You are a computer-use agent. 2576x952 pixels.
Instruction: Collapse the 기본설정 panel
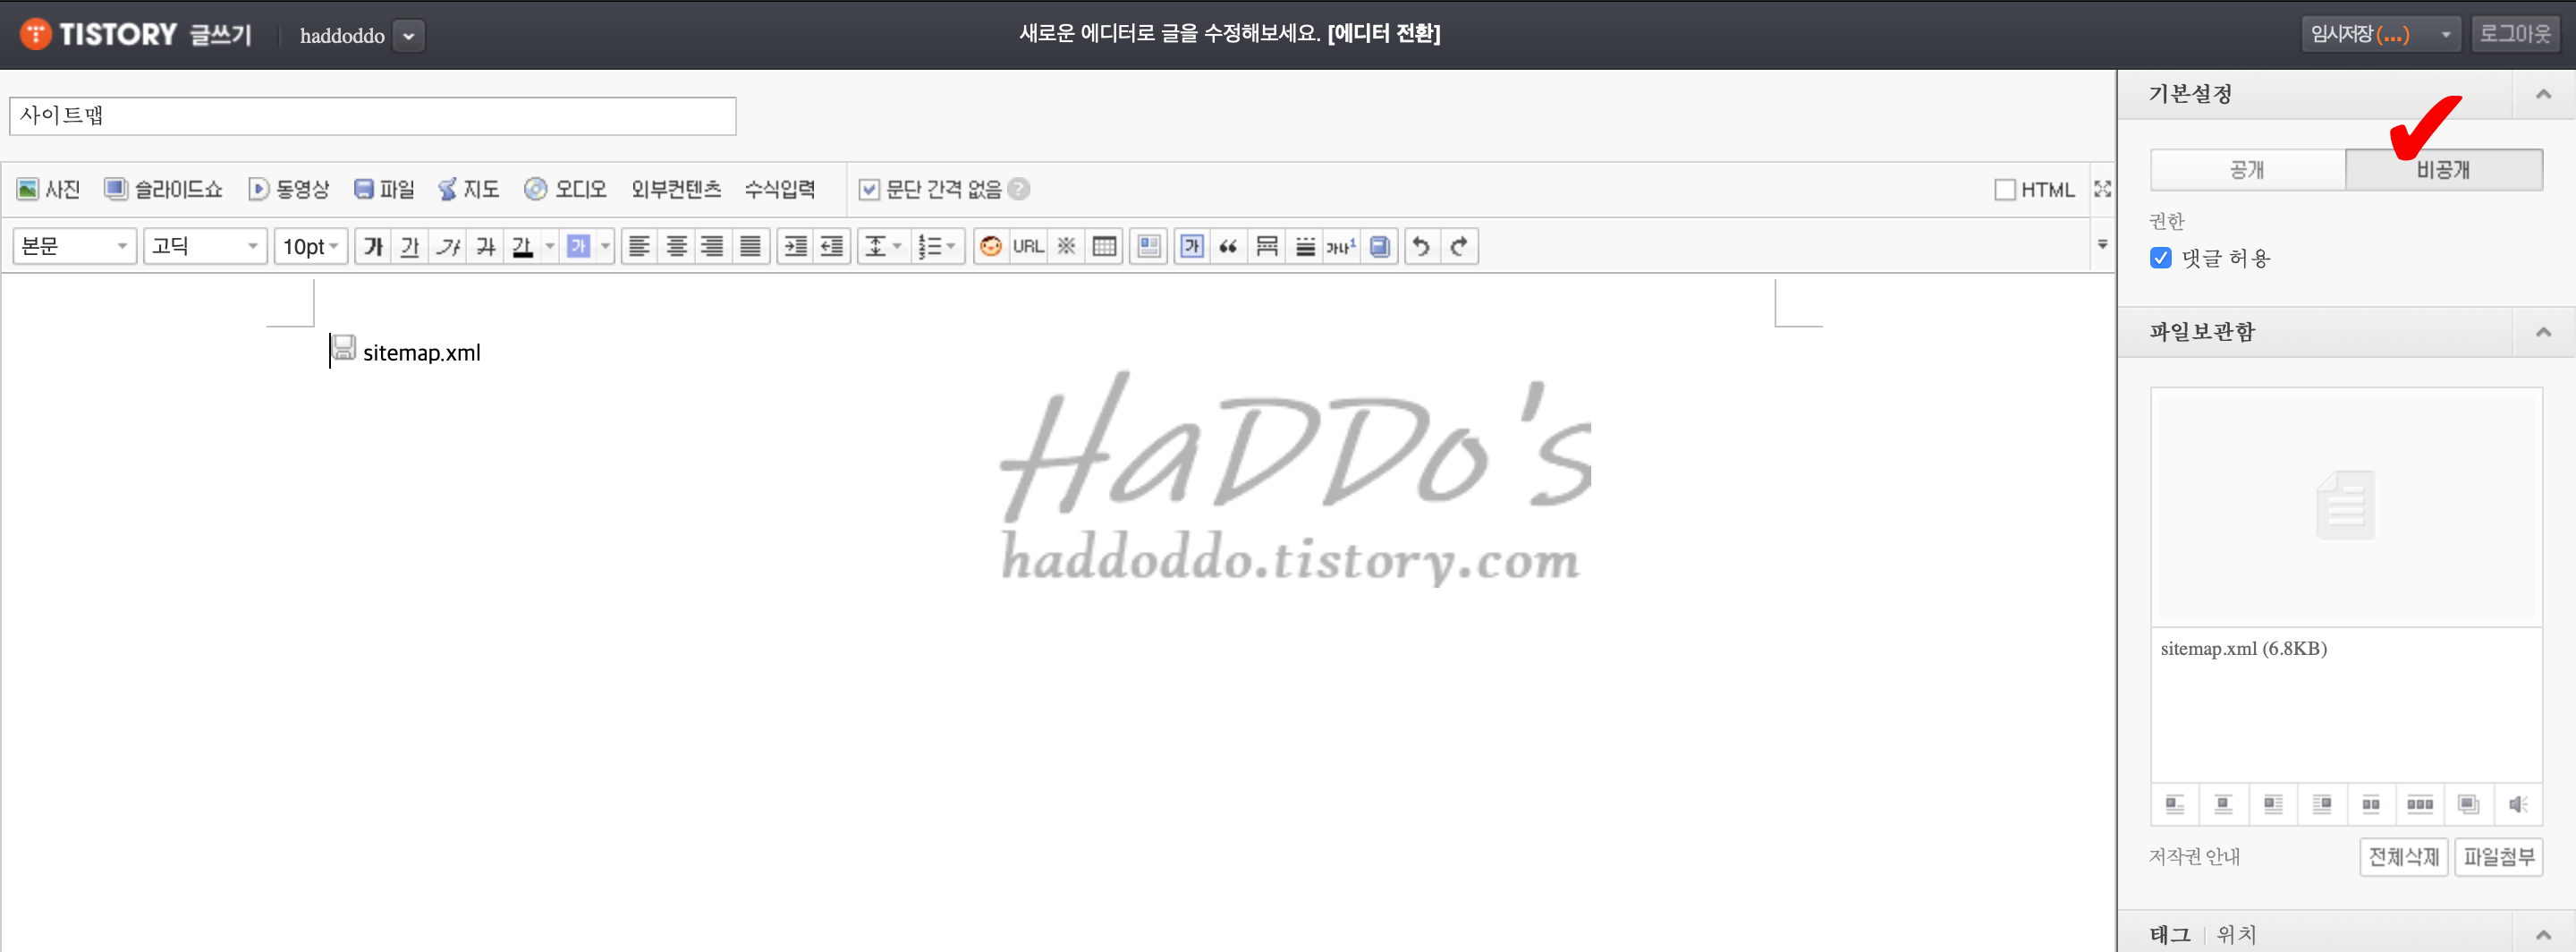pyautogui.click(x=2543, y=94)
